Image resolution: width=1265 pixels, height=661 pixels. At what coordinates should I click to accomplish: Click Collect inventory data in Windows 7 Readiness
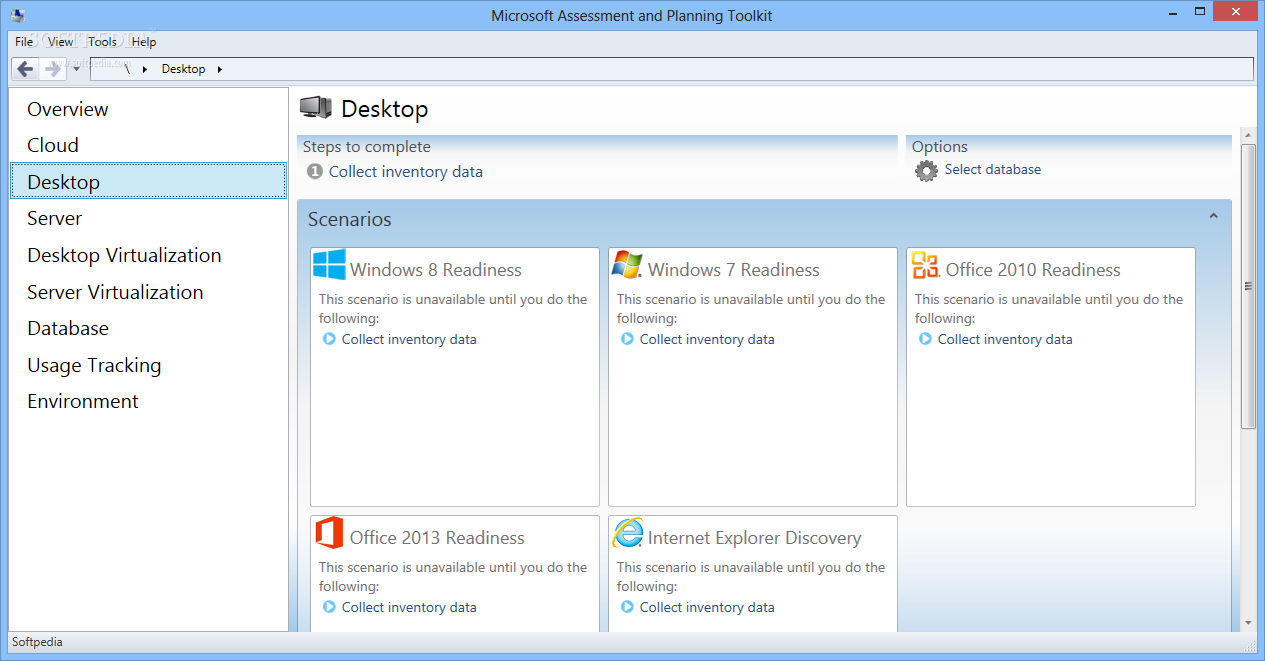point(707,339)
